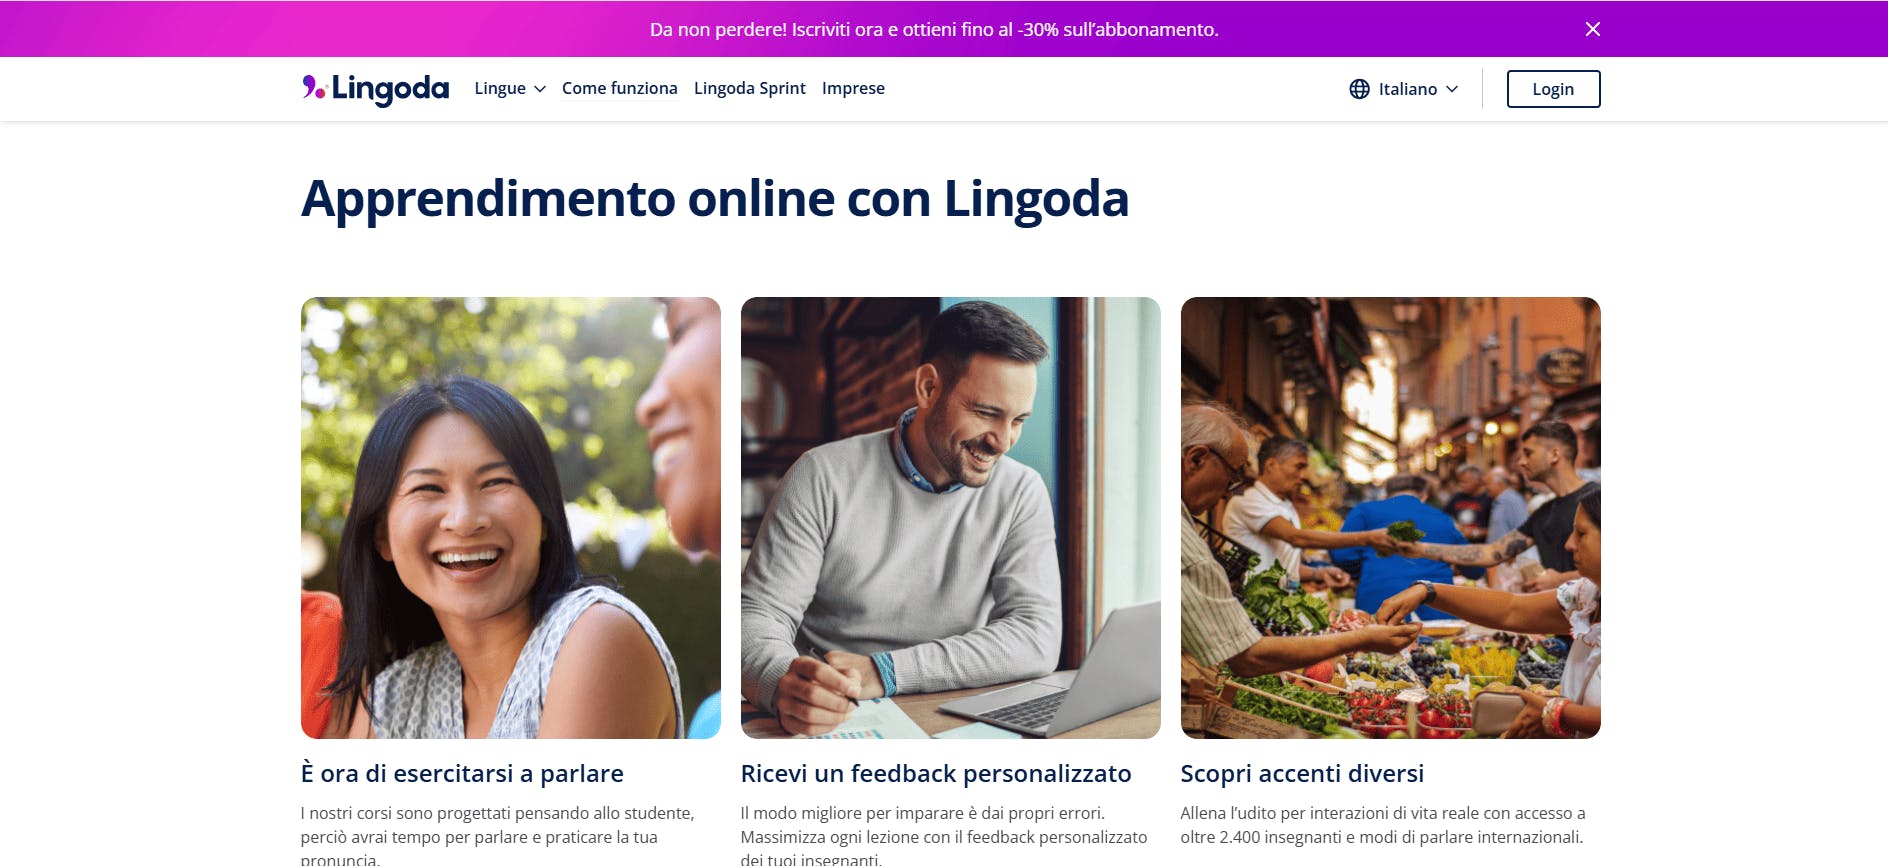The height and width of the screenshot is (866, 1888).
Task: Click the promo banner text about -30% discount
Action: click(x=934, y=29)
